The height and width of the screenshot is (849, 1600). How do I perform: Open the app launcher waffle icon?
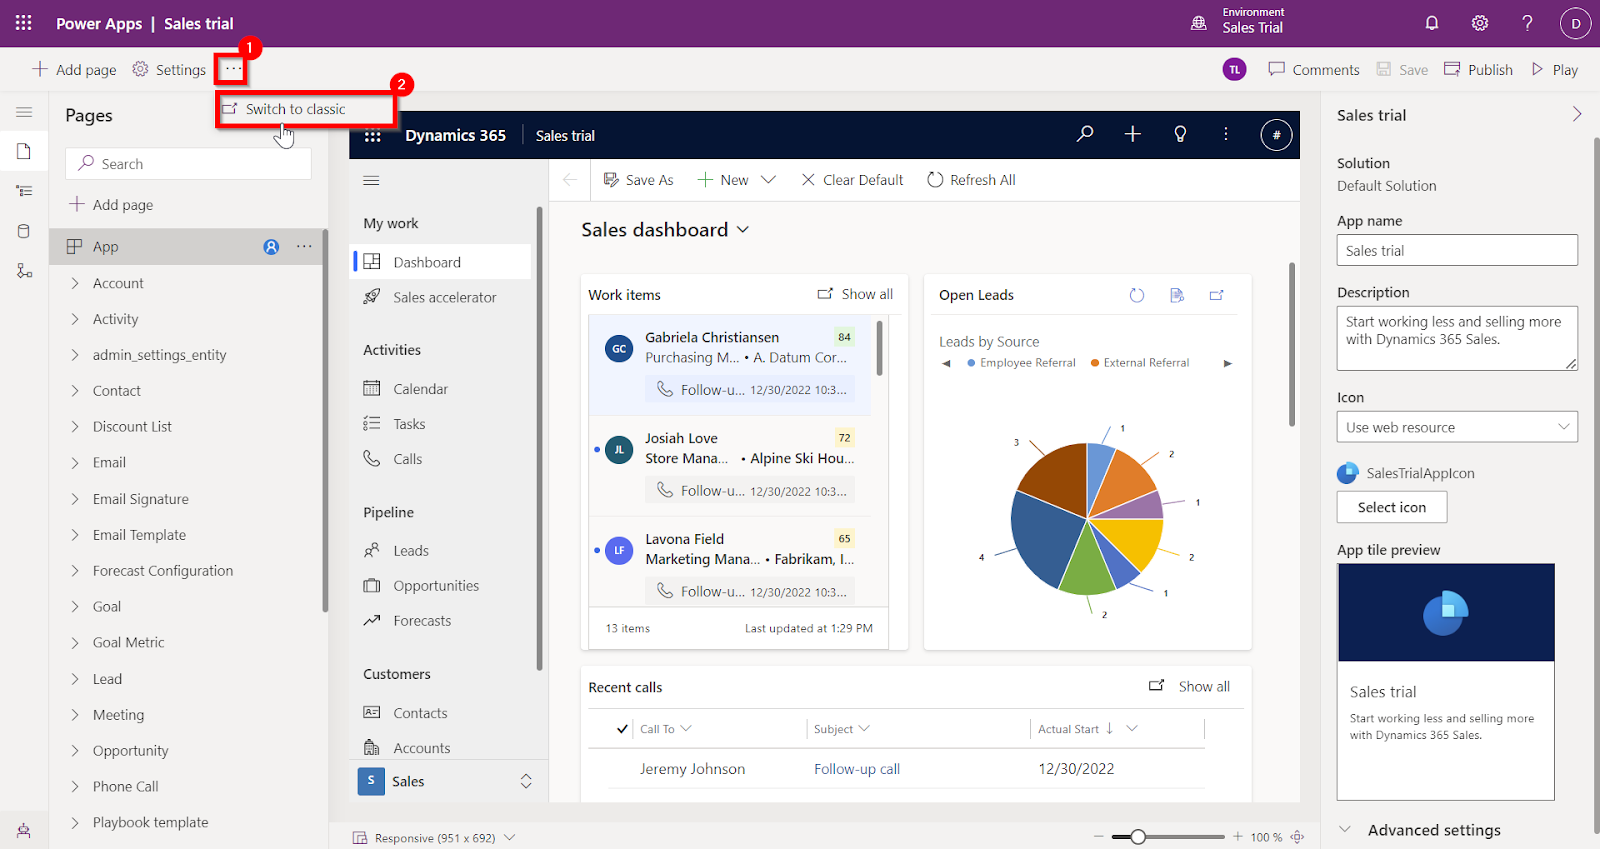pyautogui.click(x=24, y=23)
